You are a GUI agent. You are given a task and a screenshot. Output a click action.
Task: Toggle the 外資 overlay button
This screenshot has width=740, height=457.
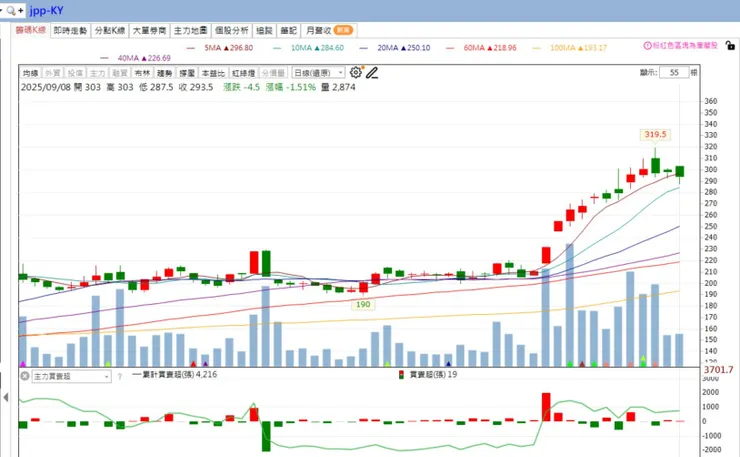(52, 73)
